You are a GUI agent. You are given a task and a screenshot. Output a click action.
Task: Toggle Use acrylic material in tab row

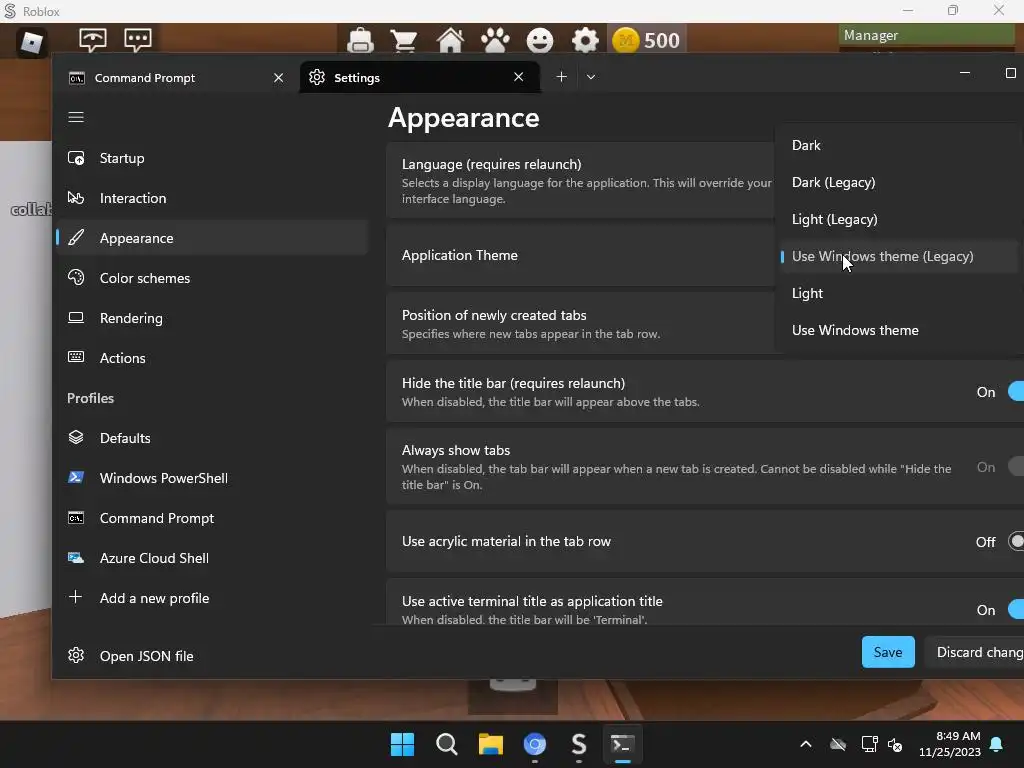(1016, 541)
